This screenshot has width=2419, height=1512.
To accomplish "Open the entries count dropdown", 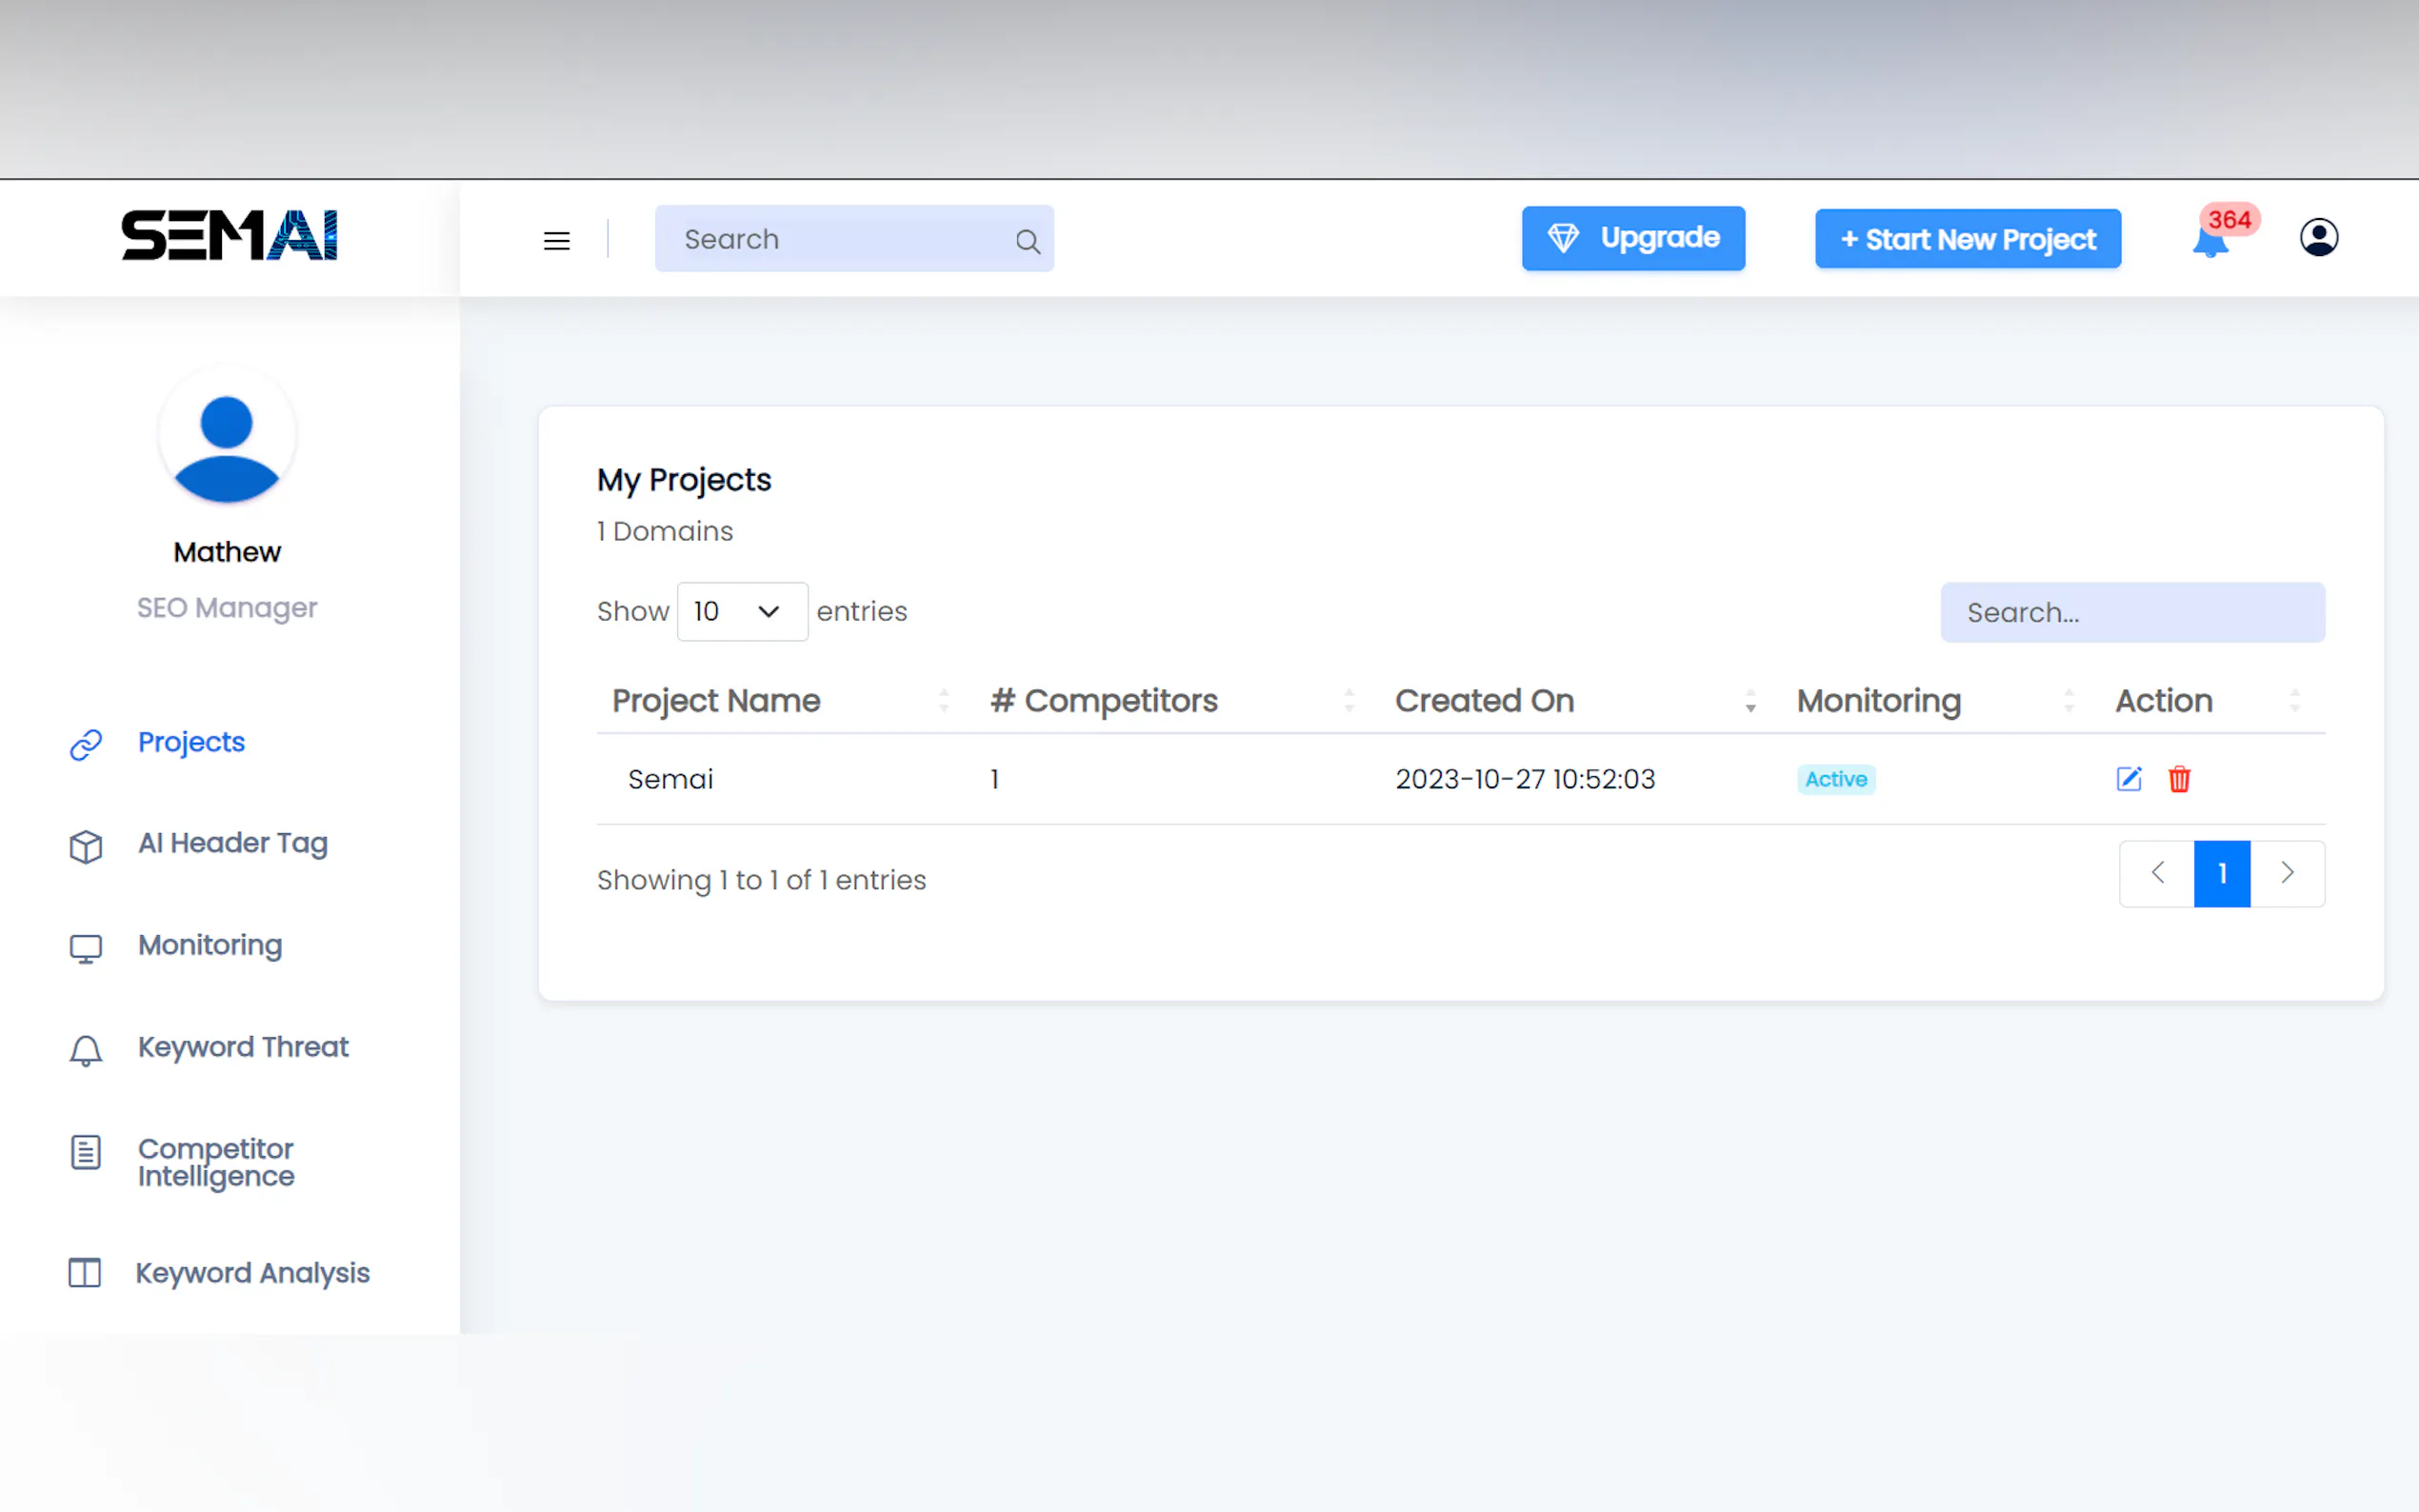I will 741,611.
